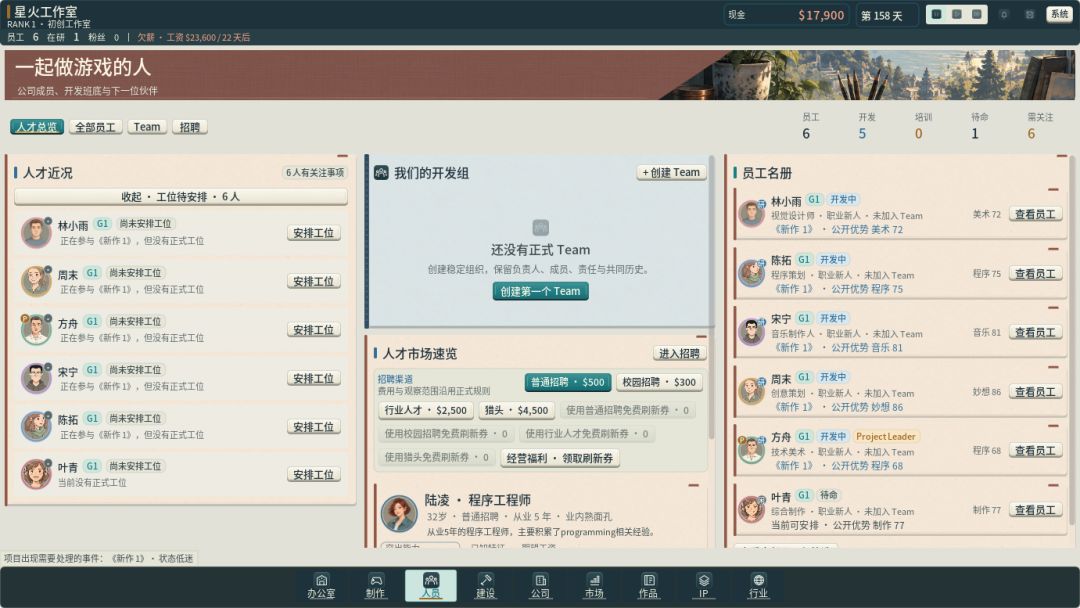Switch to the 全部员工 tab

95,127
